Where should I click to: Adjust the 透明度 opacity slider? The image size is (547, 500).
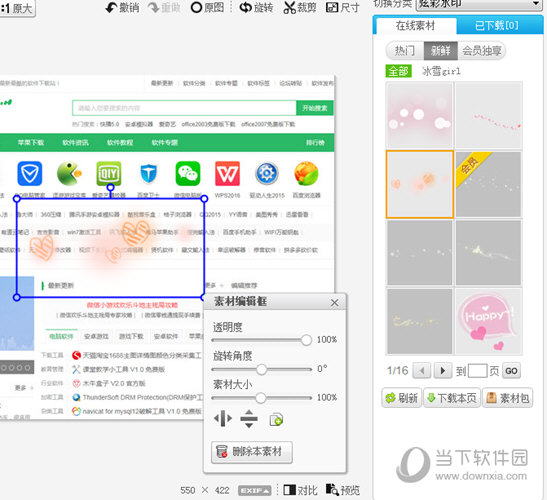click(262, 340)
